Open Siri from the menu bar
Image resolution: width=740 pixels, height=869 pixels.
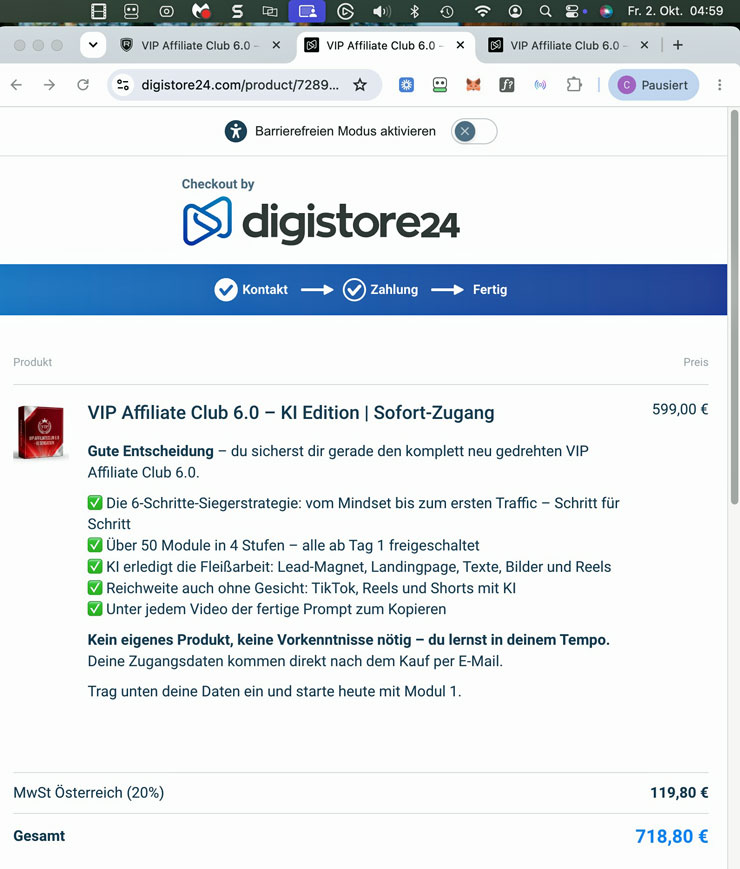click(606, 11)
